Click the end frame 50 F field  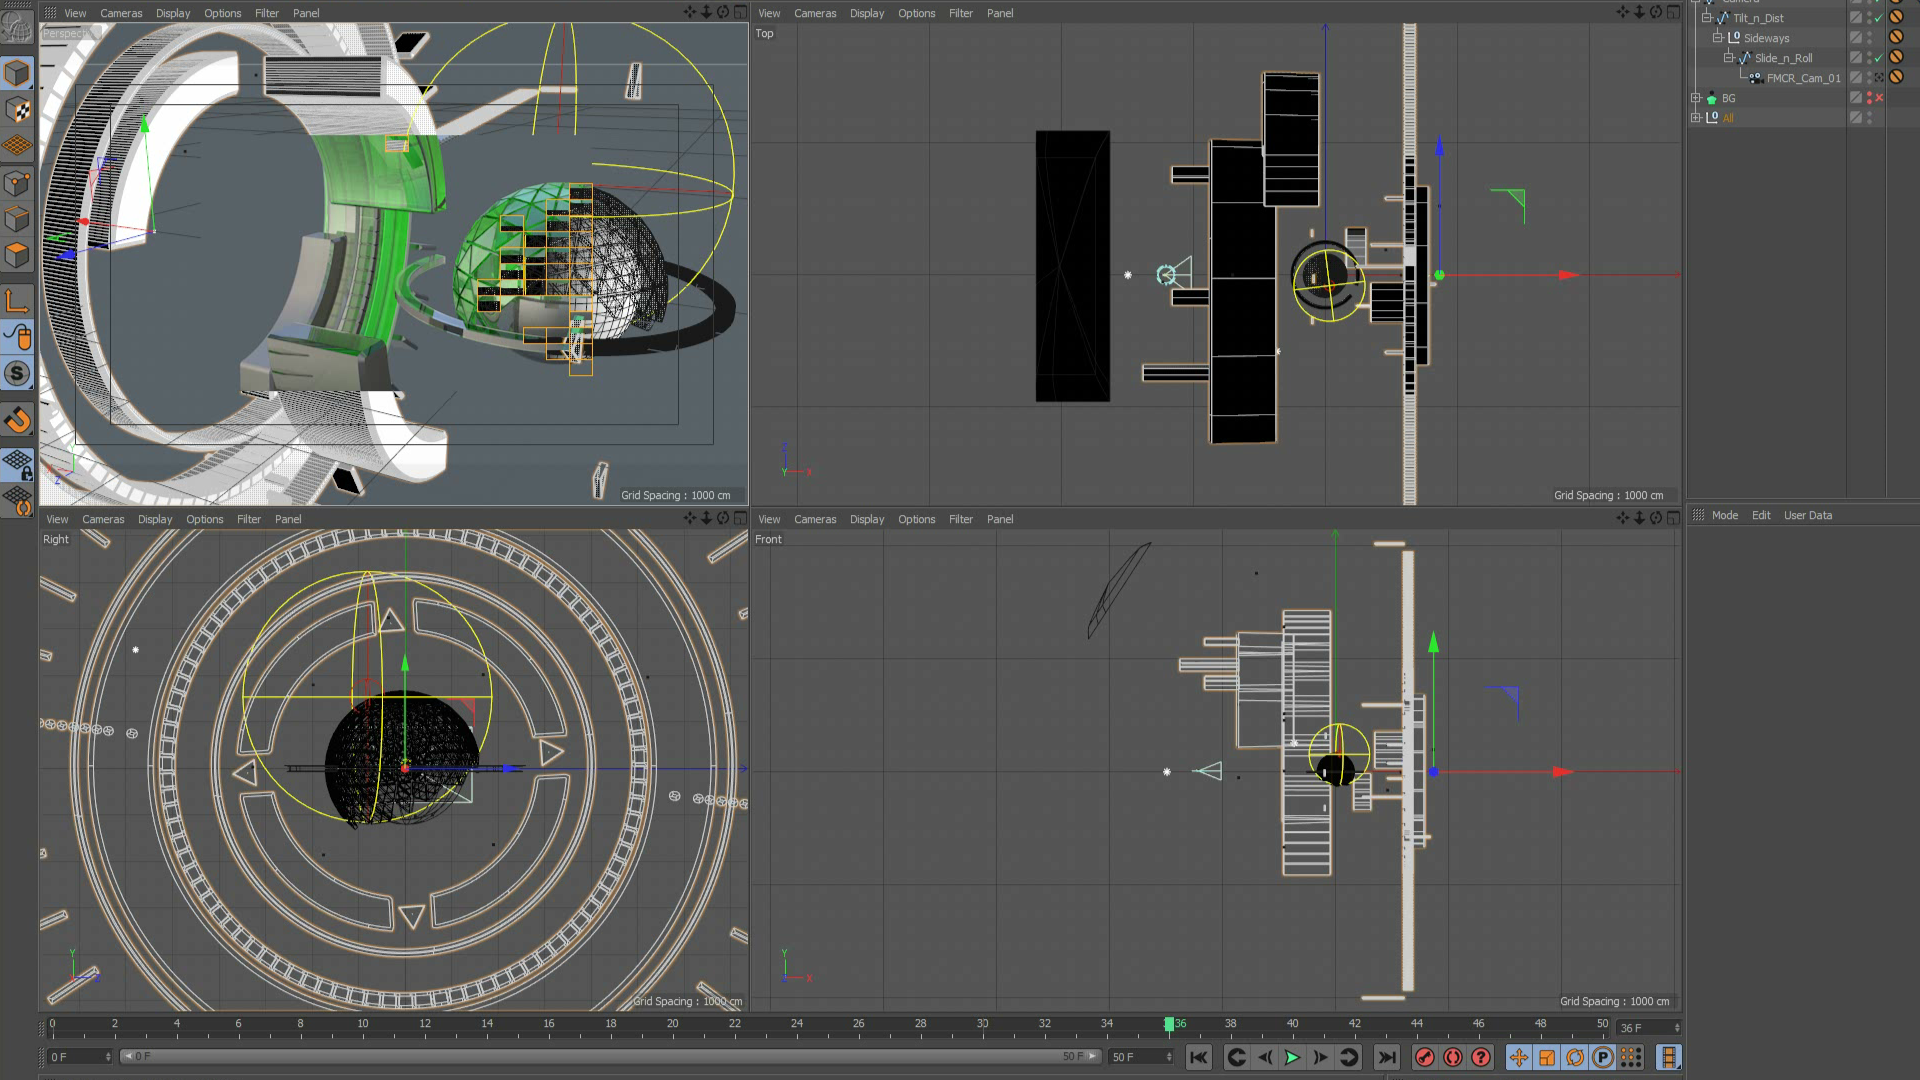tap(1133, 1057)
